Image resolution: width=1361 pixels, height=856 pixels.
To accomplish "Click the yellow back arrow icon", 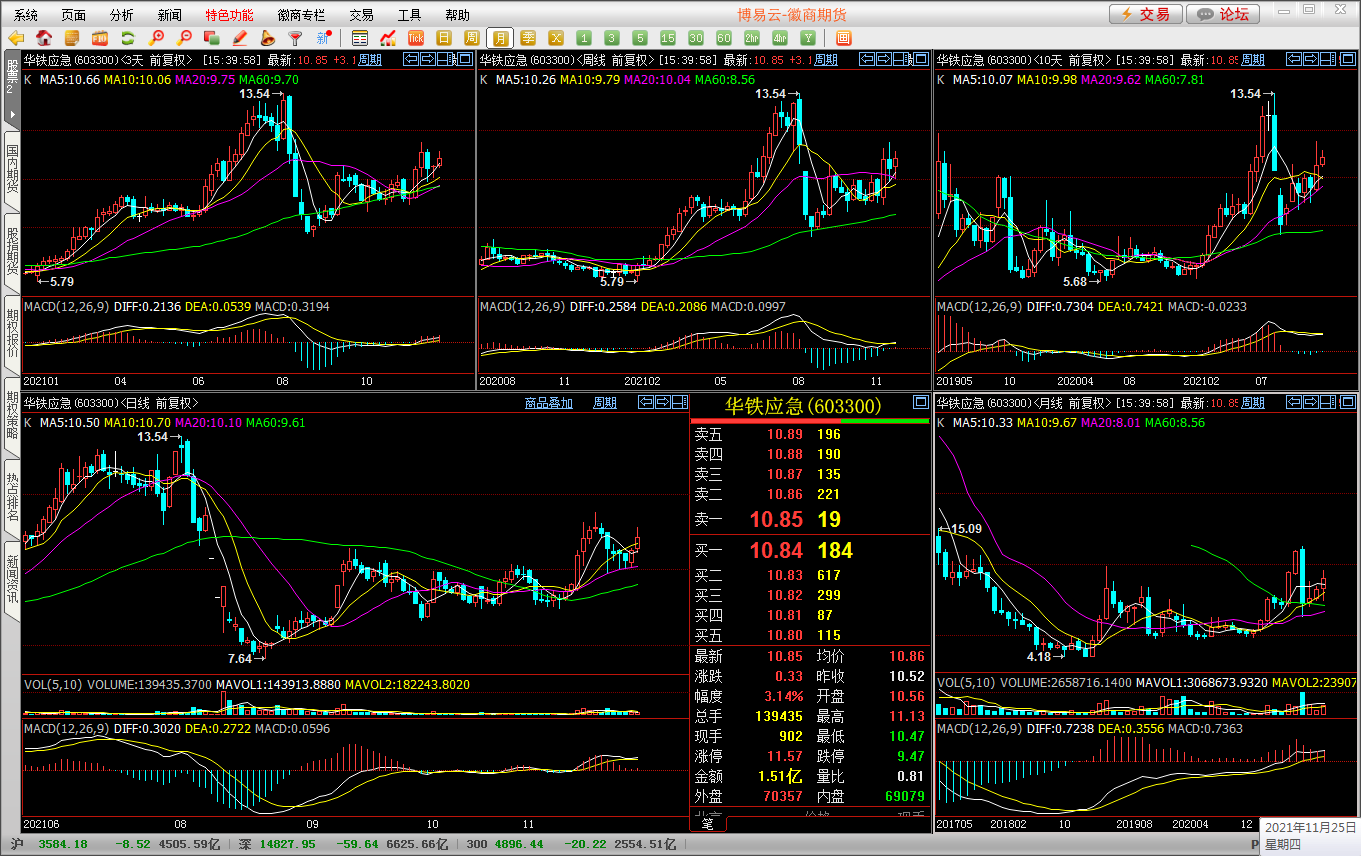I will point(16,38).
